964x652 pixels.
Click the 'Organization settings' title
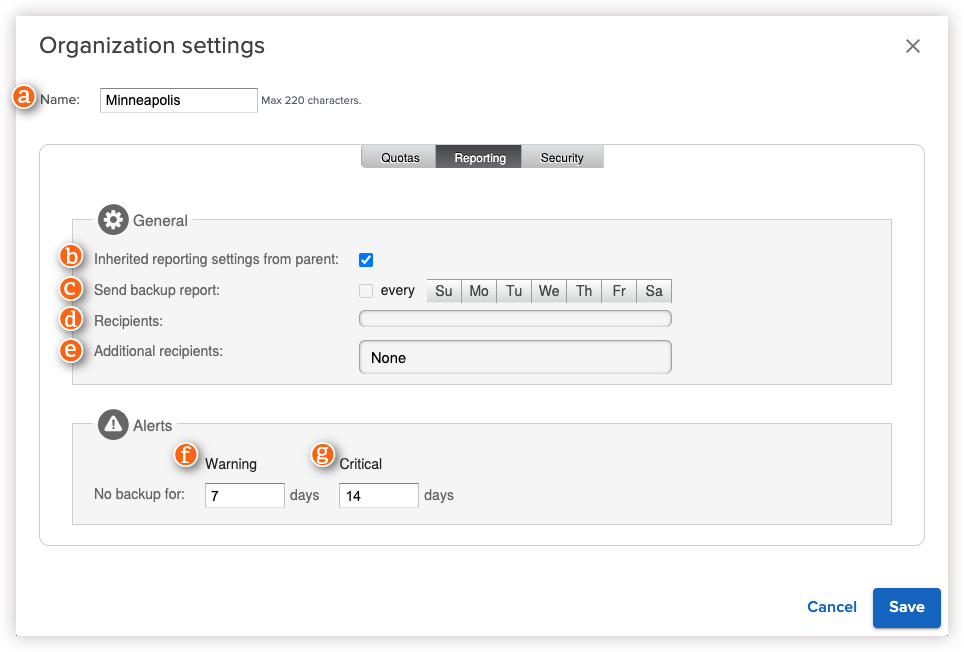tap(152, 46)
